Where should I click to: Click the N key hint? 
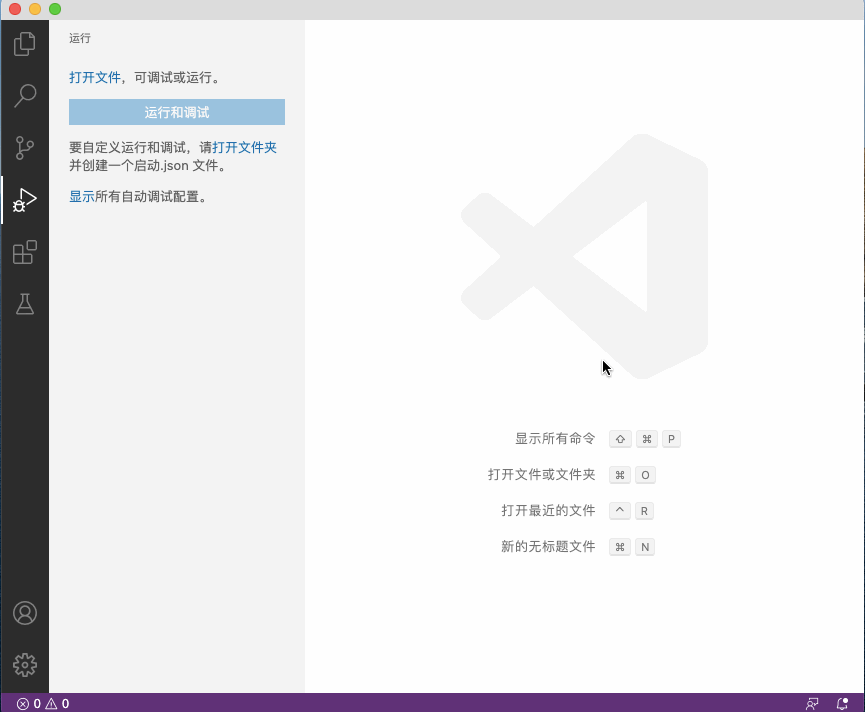coord(645,547)
